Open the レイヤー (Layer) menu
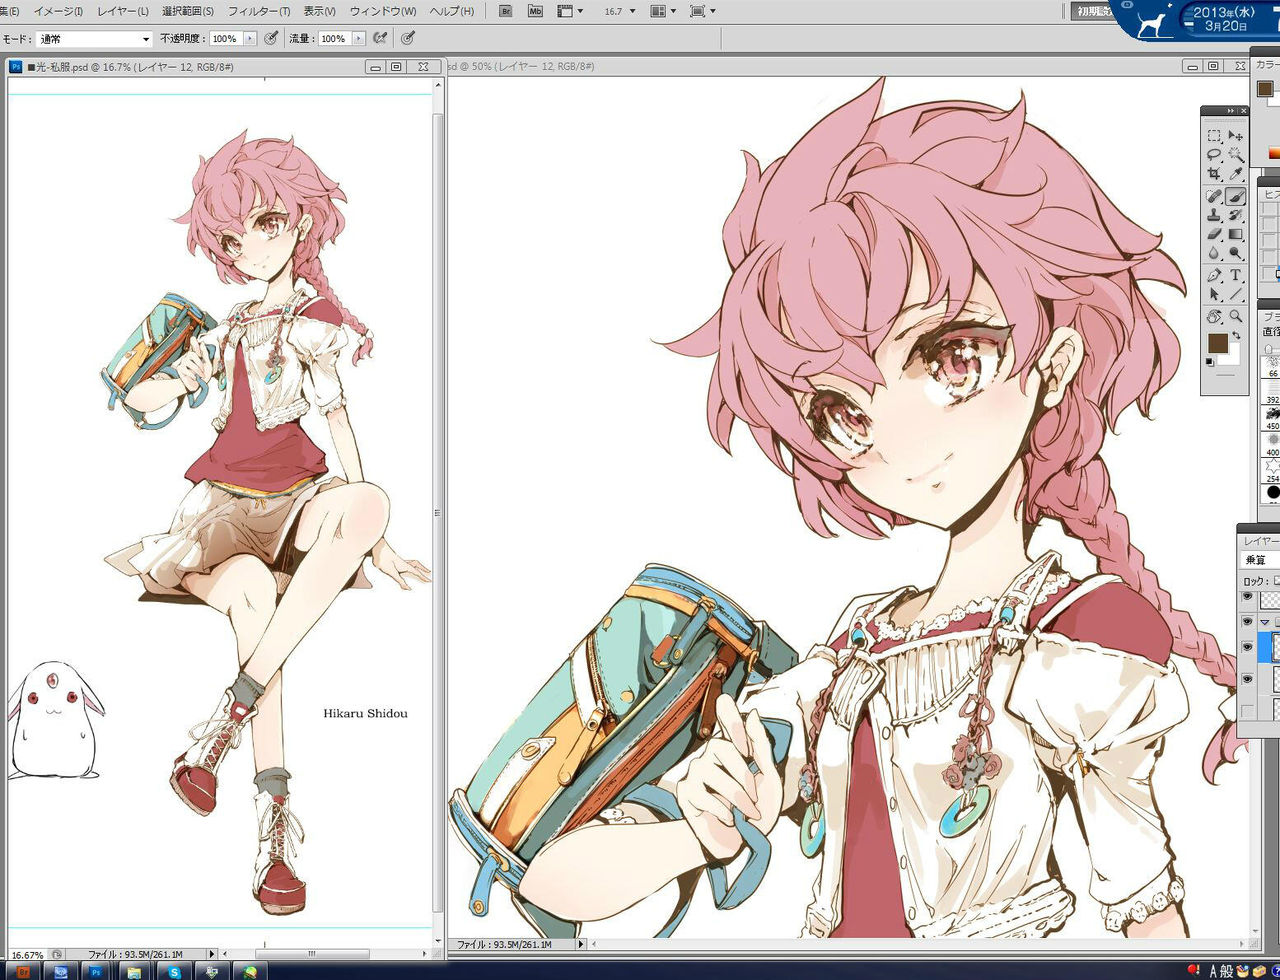 click(x=123, y=11)
